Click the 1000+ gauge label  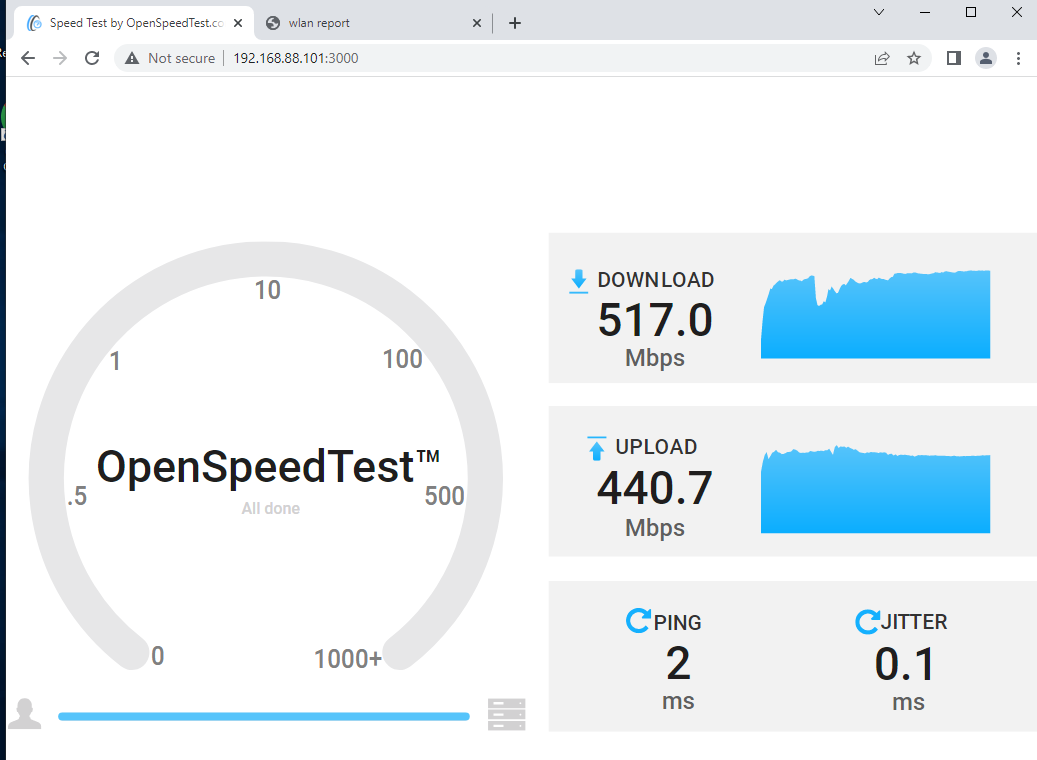click(348, 659)
